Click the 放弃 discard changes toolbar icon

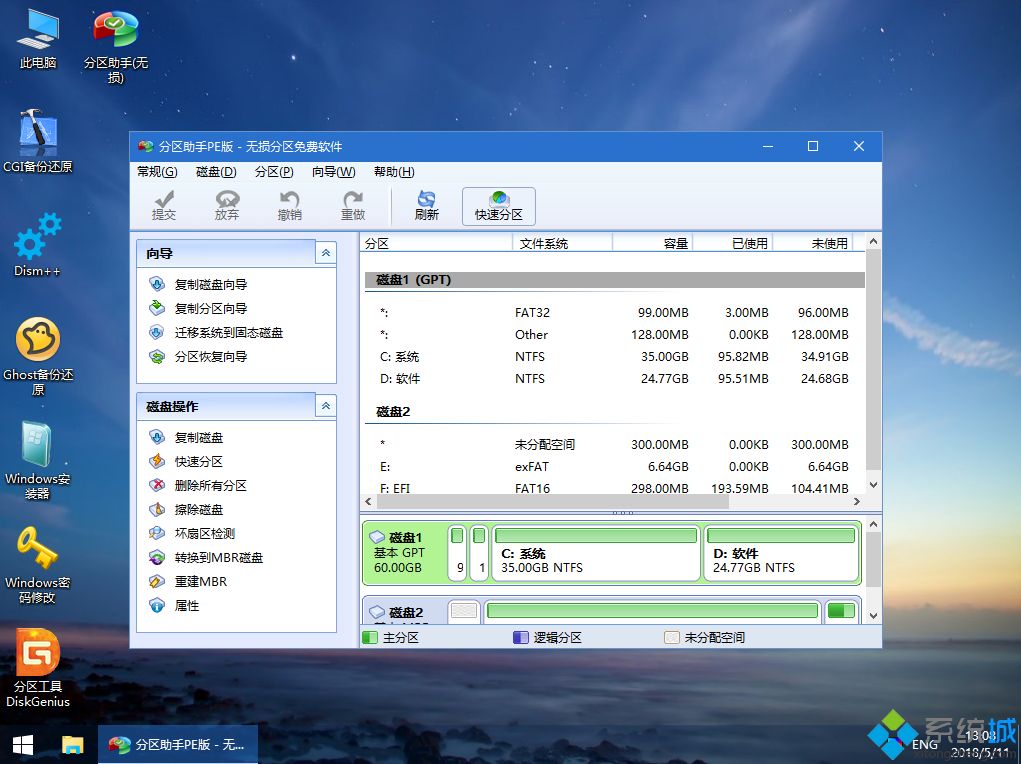pos(226,205)
